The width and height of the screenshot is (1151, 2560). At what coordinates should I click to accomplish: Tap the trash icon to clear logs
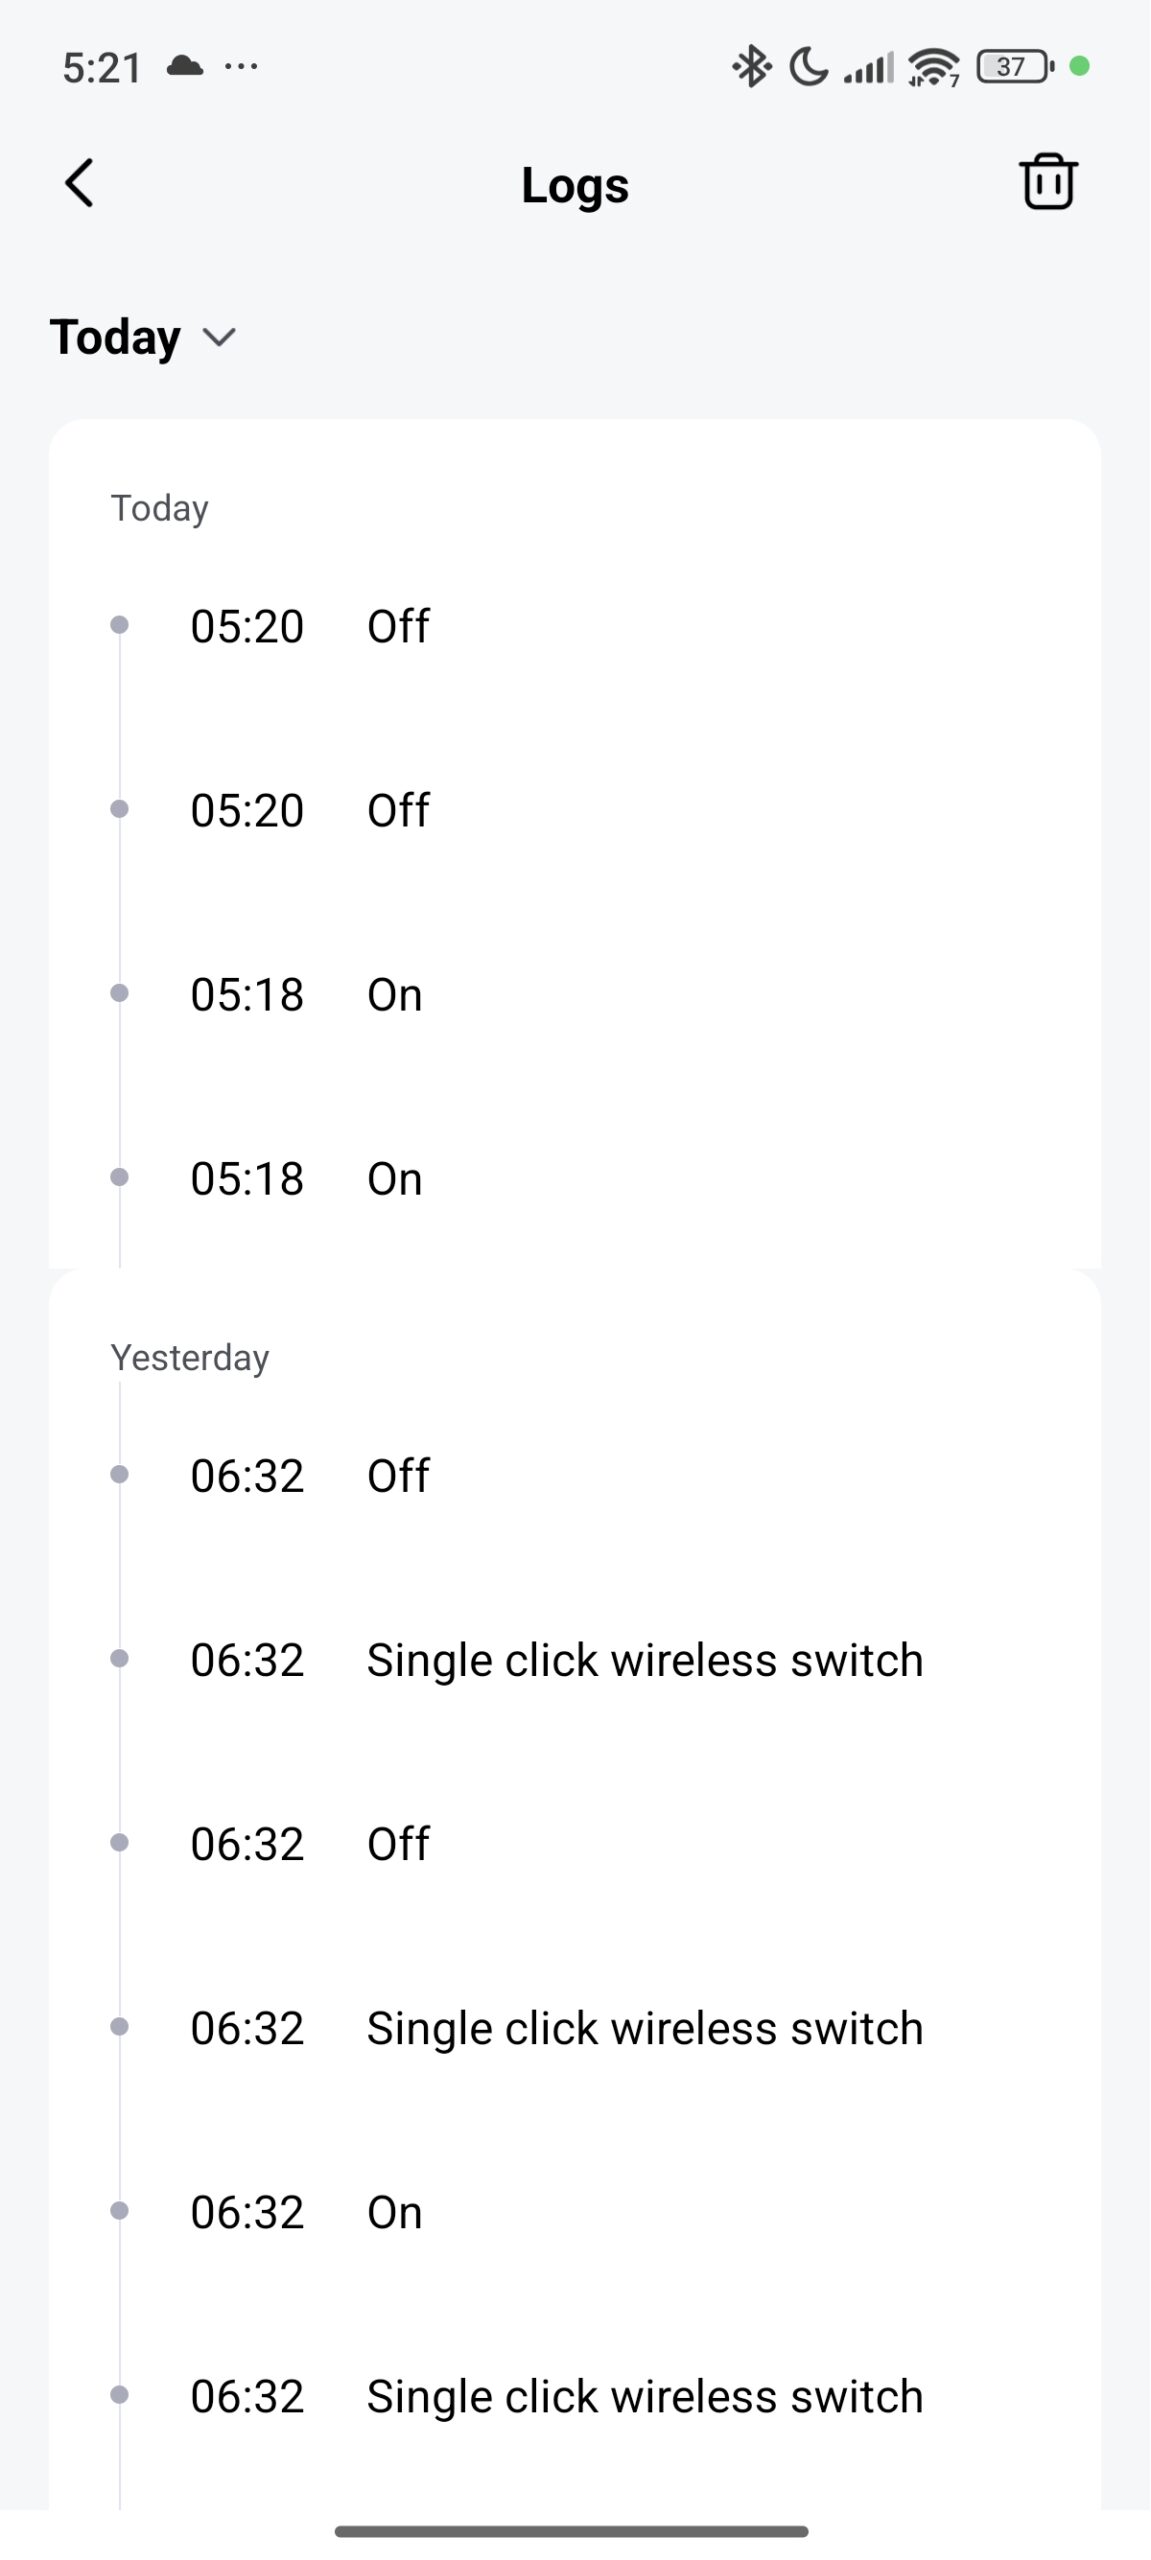(1047, 182)
